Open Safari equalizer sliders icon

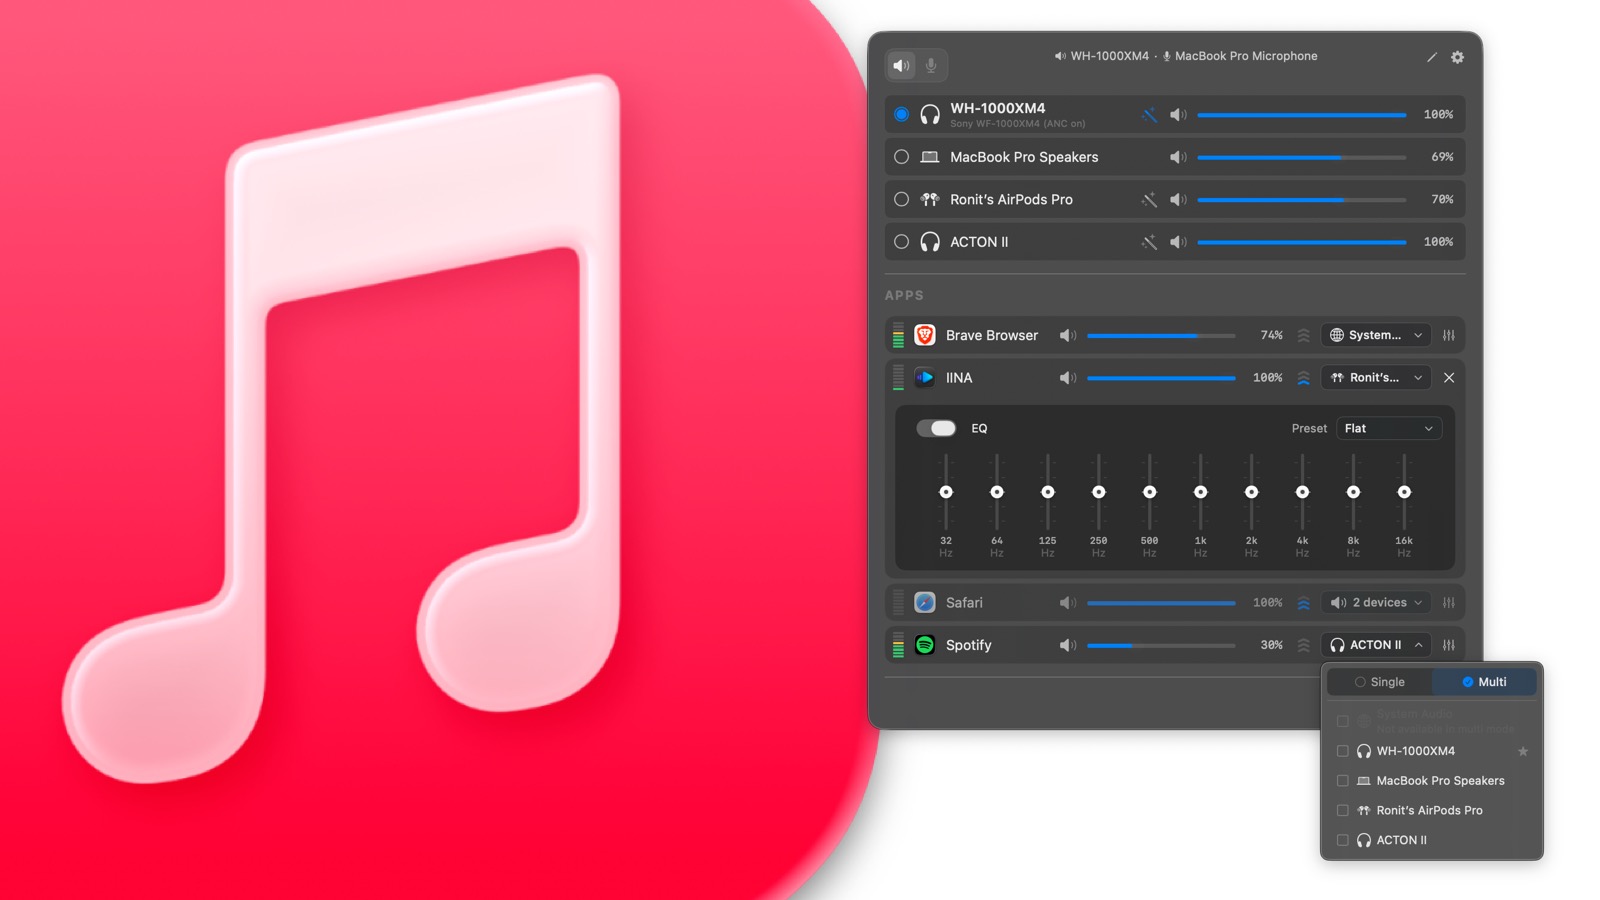point(1449,603)
